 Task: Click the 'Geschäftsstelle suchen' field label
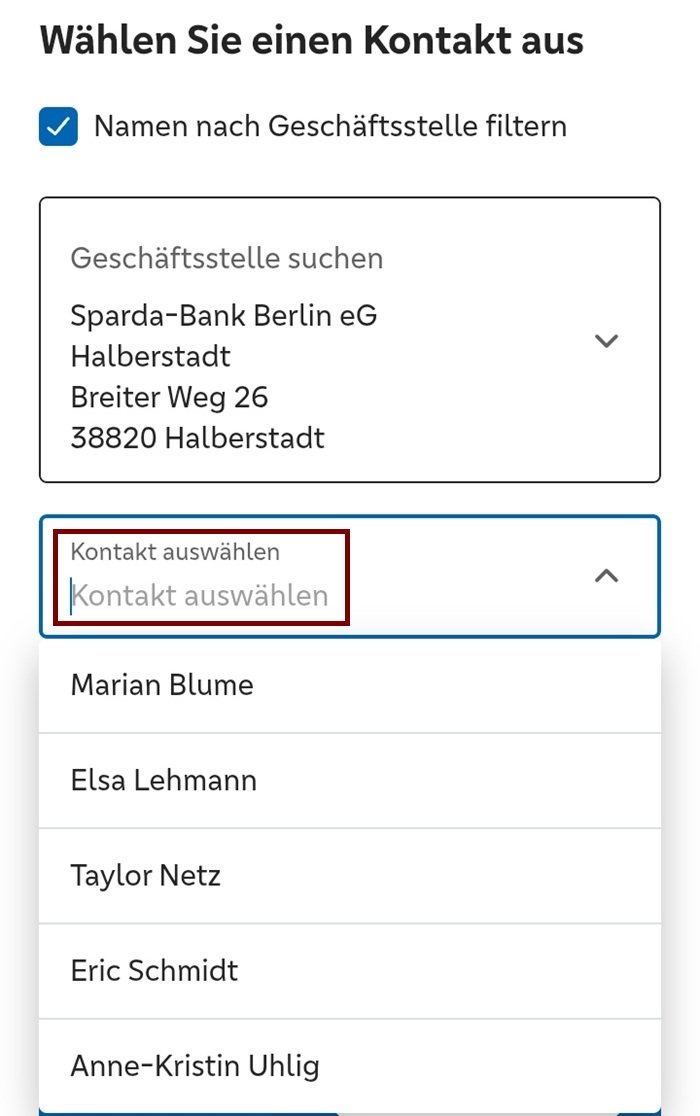pos(227,258)
